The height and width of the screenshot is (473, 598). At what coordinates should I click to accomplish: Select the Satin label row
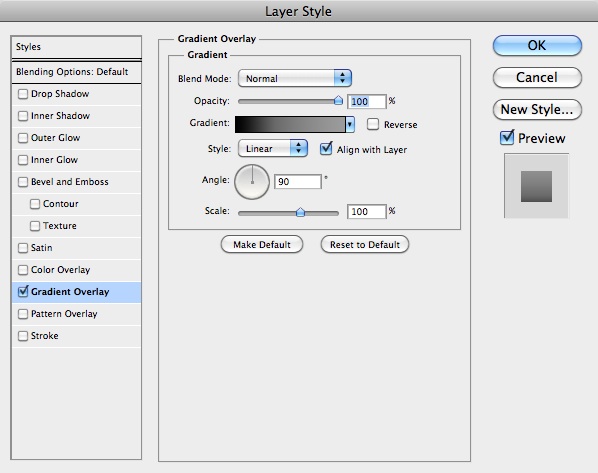click(76, 248)
